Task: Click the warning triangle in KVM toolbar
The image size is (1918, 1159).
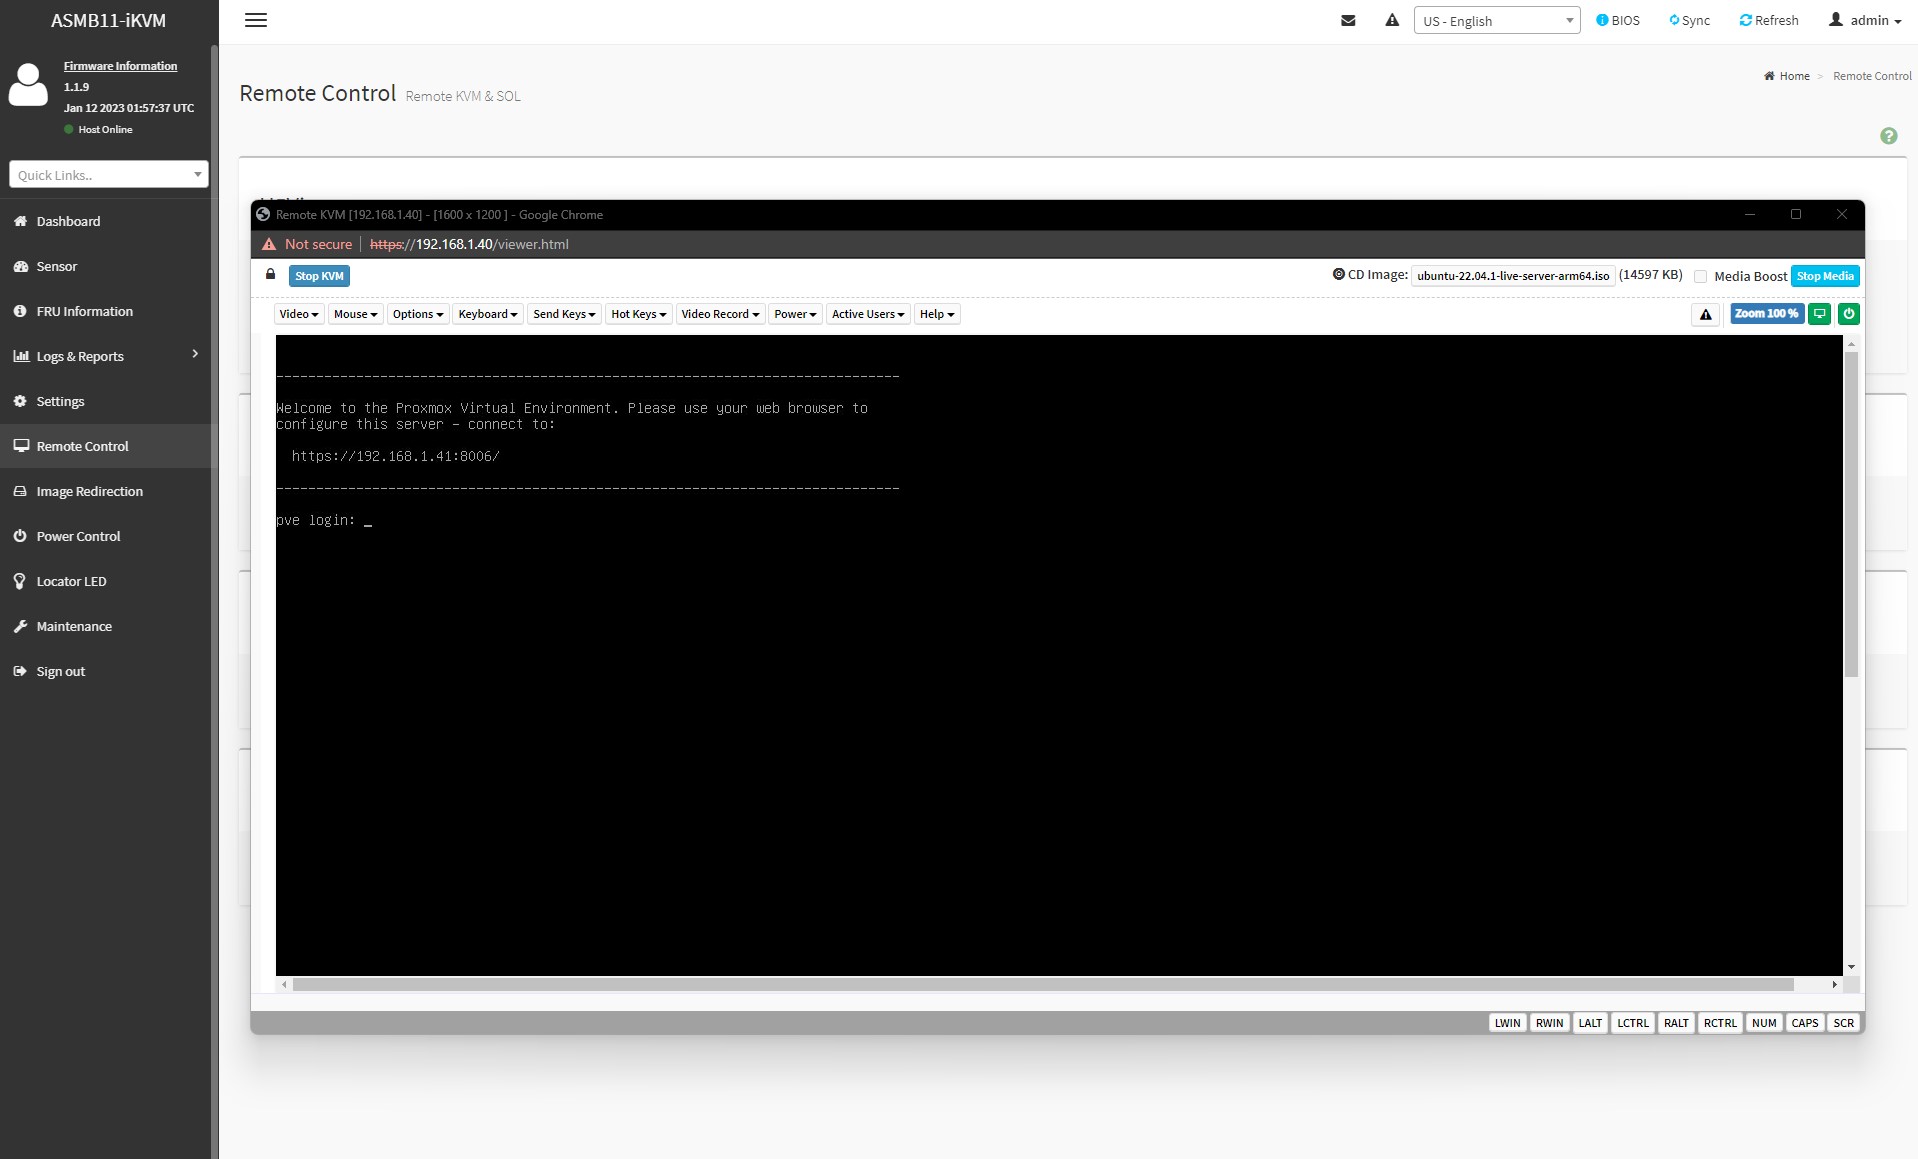Action: tap(1706, 314)
